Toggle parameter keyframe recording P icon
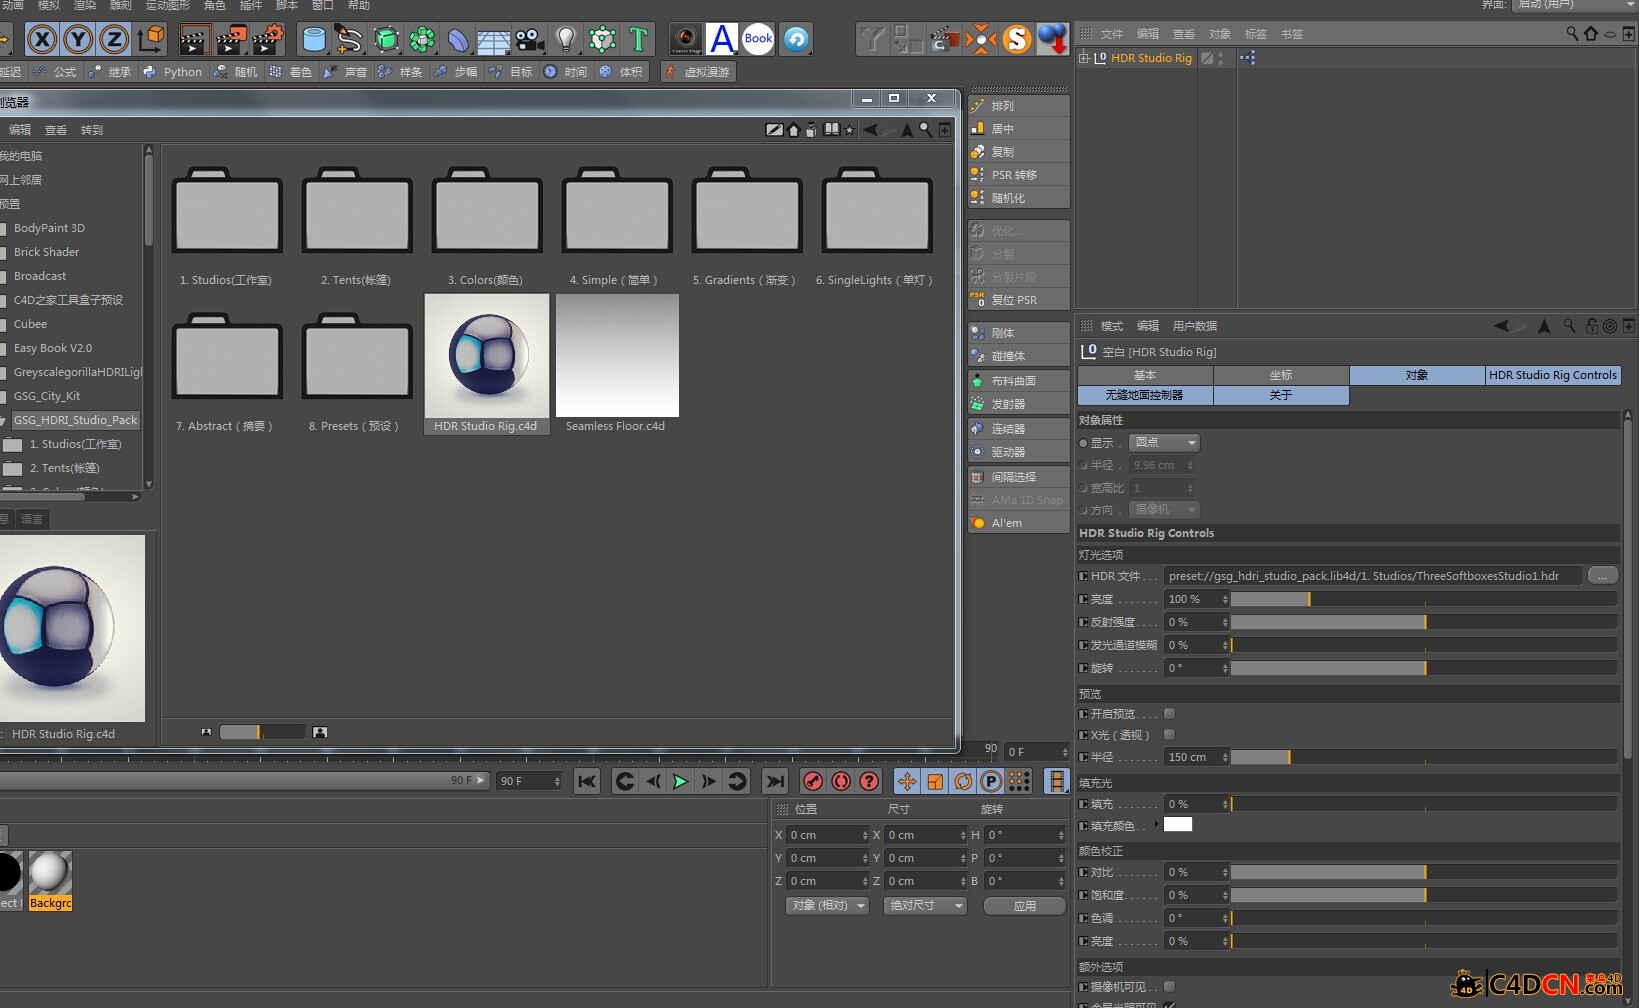The height and width of the screenshot is (1008, 1639). pyautogui.click(x=991, y=781)
